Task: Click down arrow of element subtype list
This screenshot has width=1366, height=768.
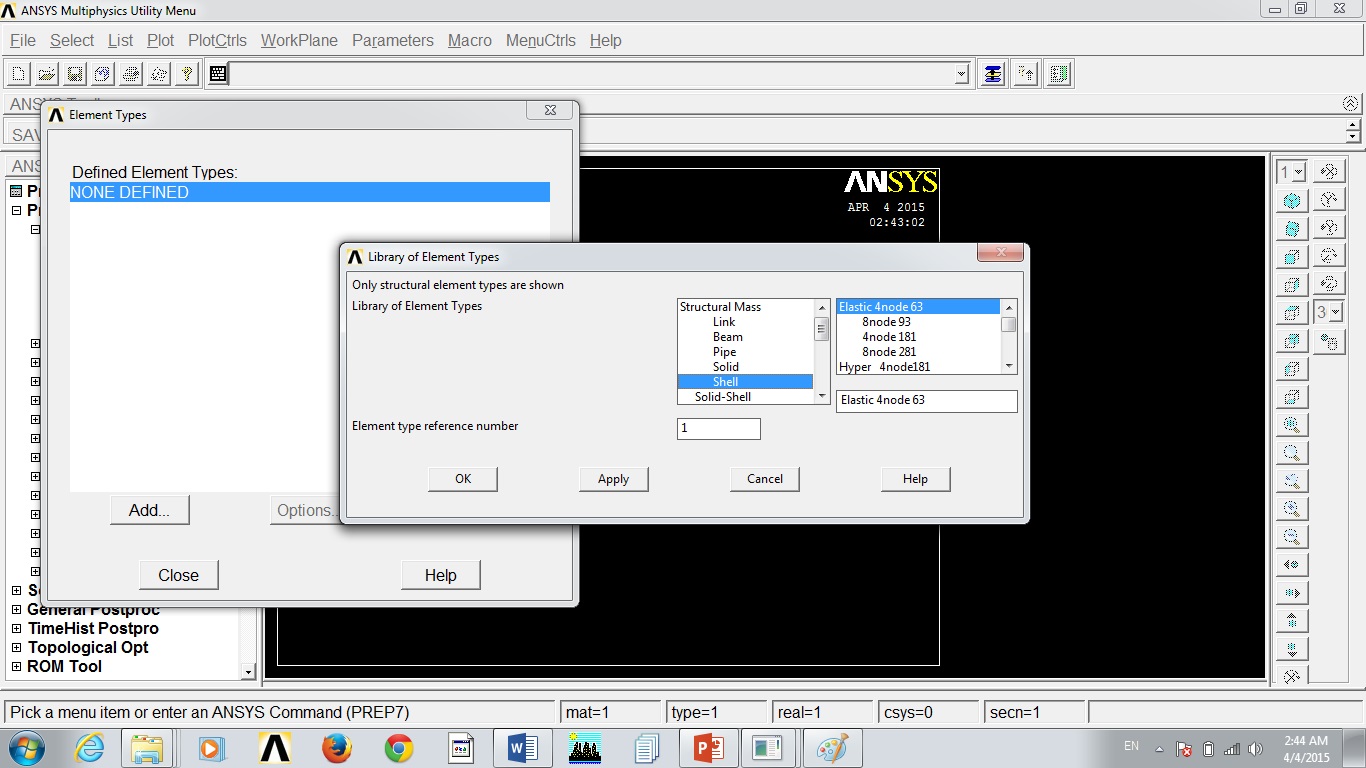Action: click(x=1009, y=367)
